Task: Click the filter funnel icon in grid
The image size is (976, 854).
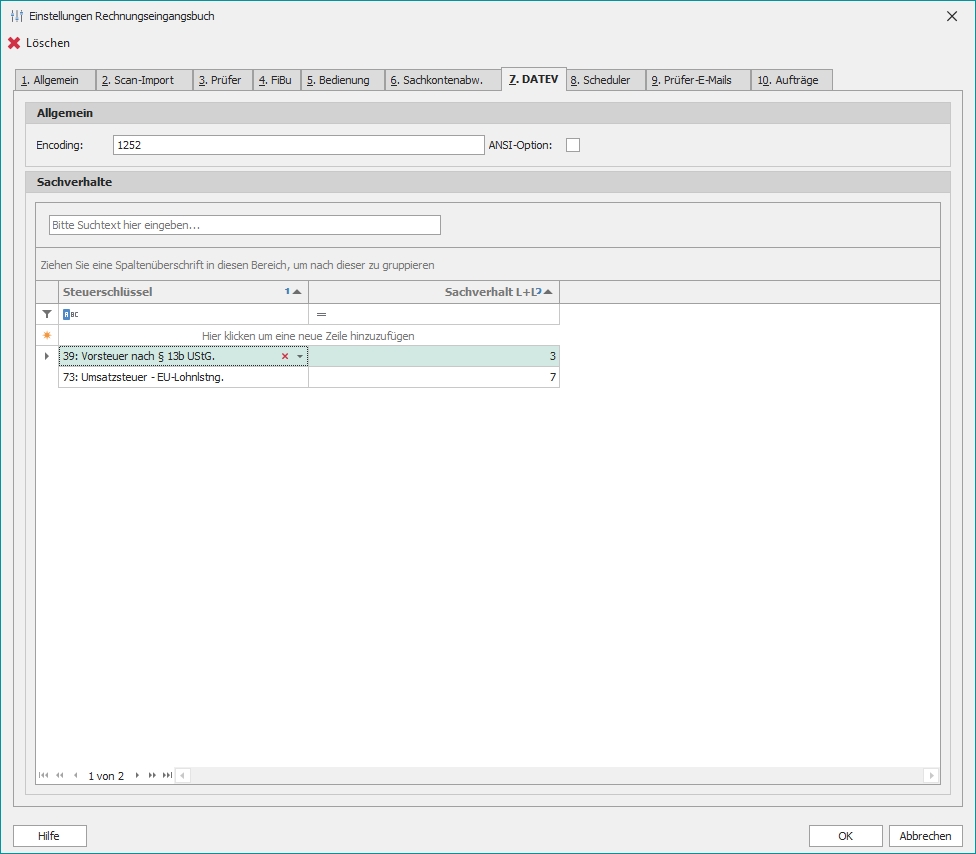Action: (46, 314)
